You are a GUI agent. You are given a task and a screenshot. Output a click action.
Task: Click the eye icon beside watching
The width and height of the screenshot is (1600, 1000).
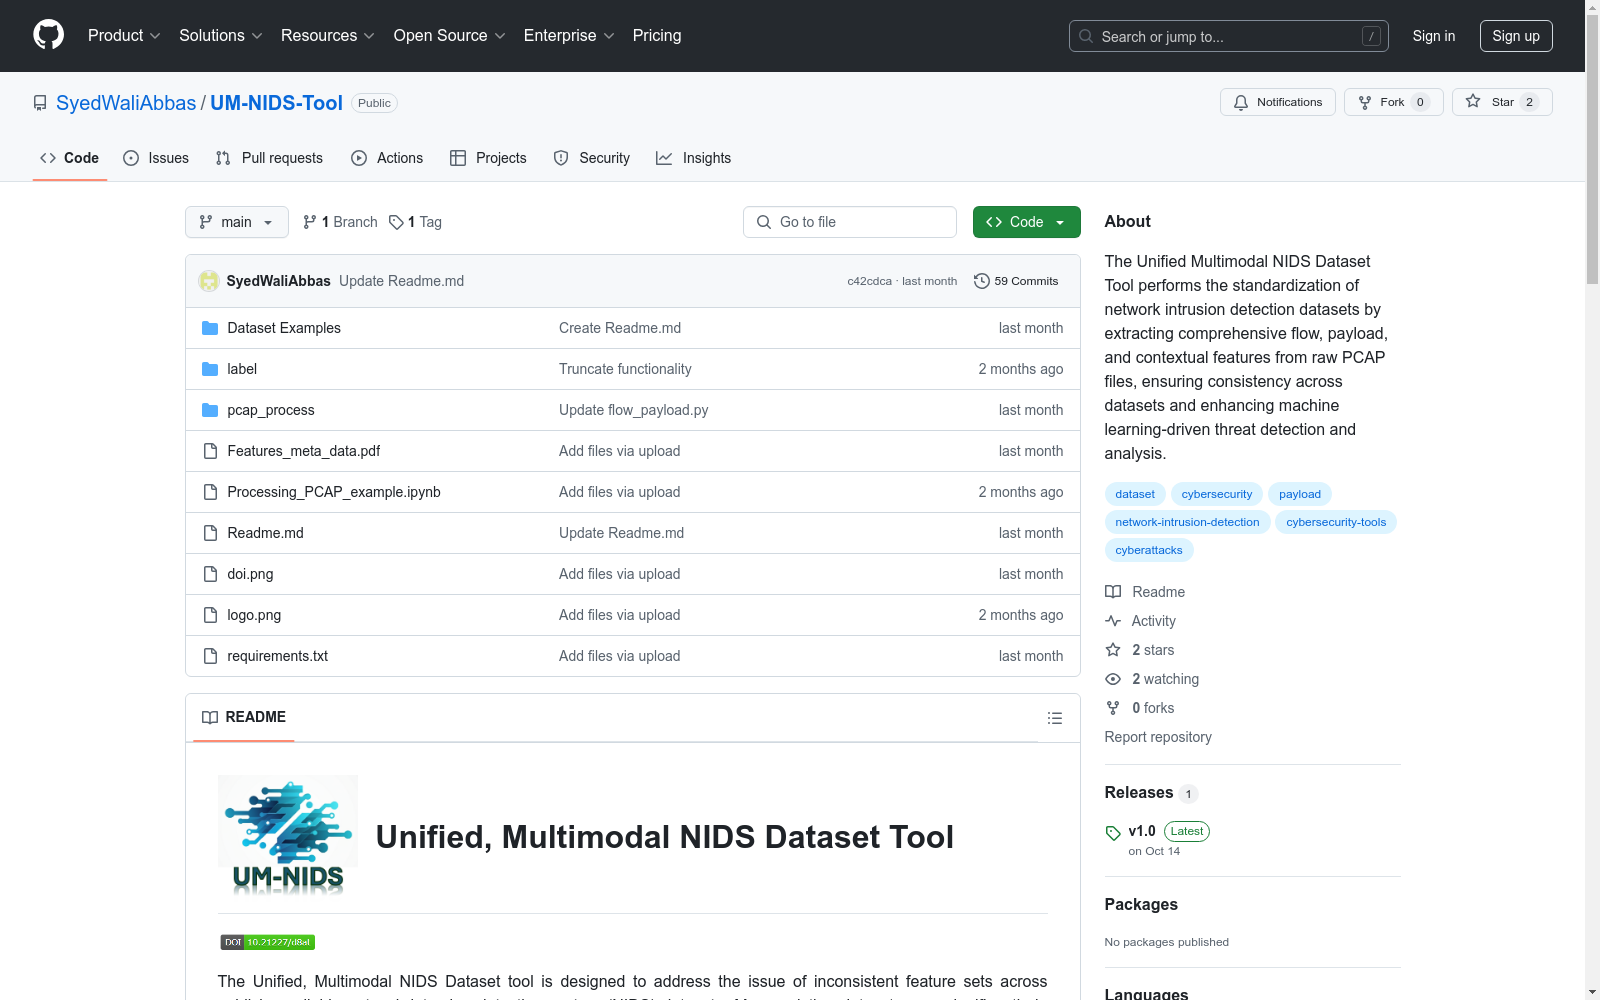(x=1113, y=679)
